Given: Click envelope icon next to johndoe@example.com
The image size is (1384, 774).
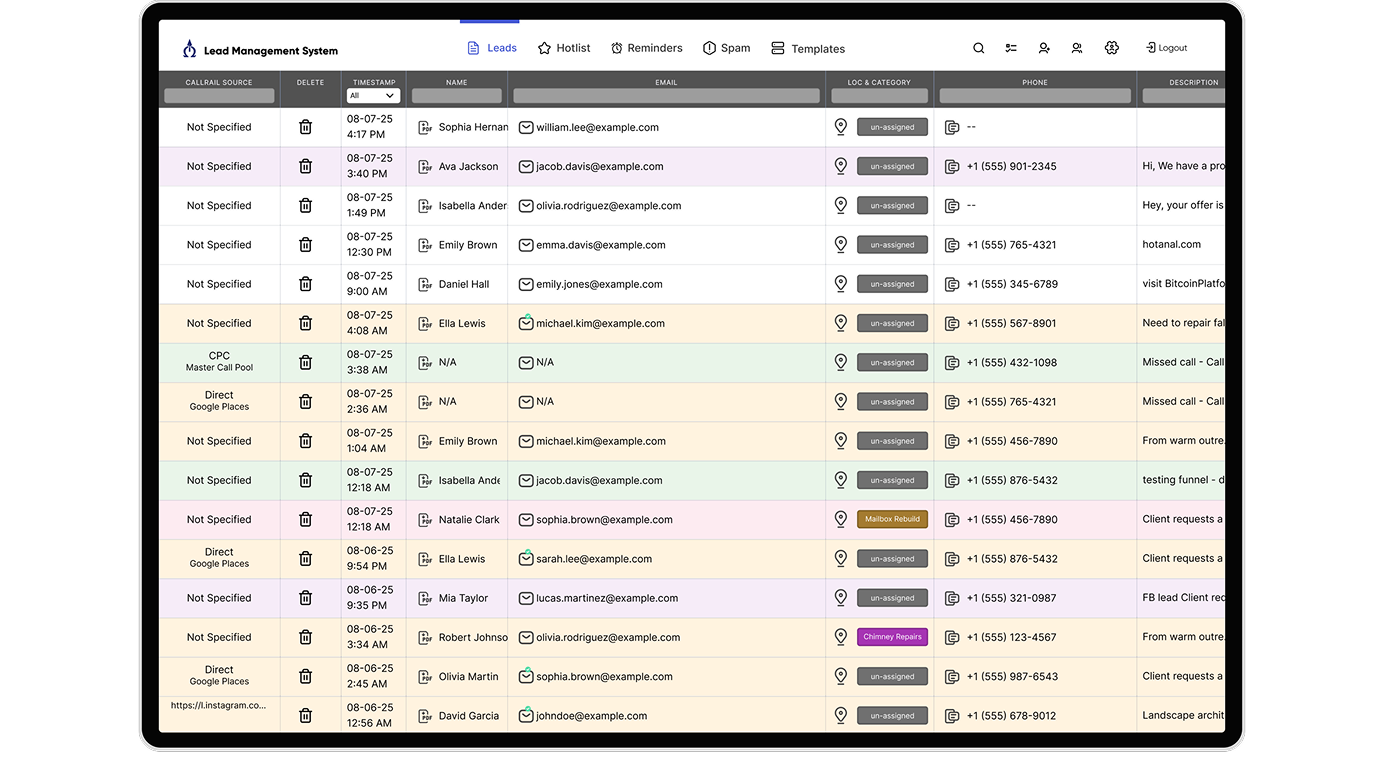Looking at the screenshot, I should (525, 716).
